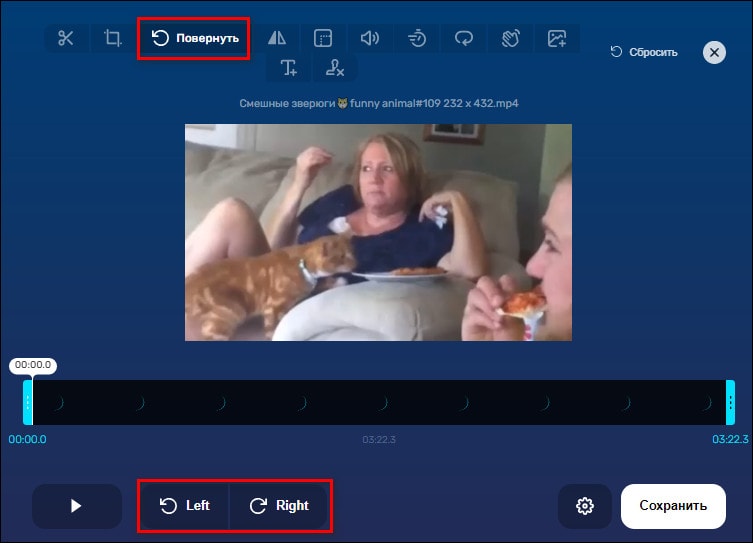Click the video preview frame
The height and width of the screenshot is (543, 753).
pos(378,232)
